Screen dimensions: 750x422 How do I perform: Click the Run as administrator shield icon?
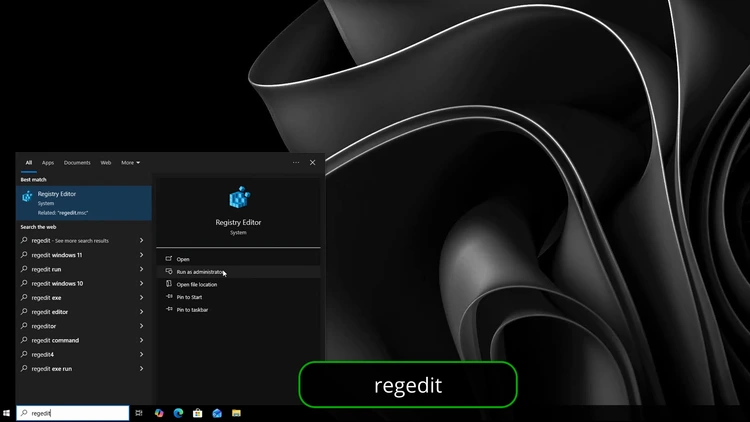pyautogui.click(x=169, y=271)
